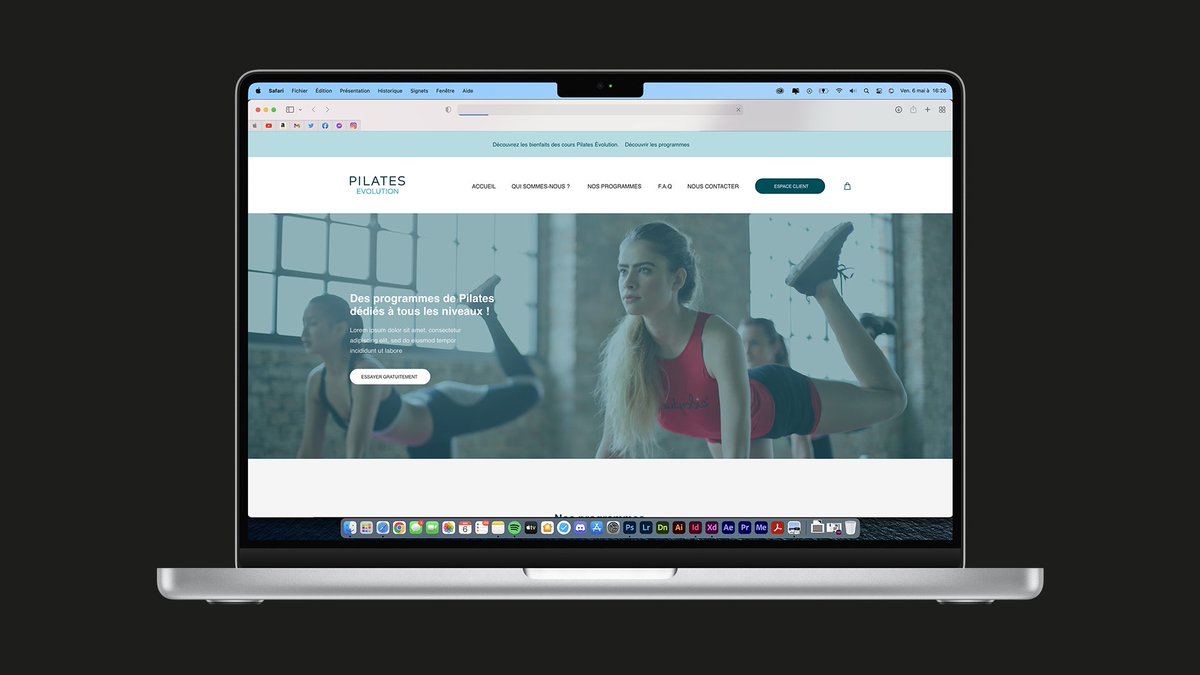
Task: Open Google Chrome from the Dock
Action: coord(399,527)
